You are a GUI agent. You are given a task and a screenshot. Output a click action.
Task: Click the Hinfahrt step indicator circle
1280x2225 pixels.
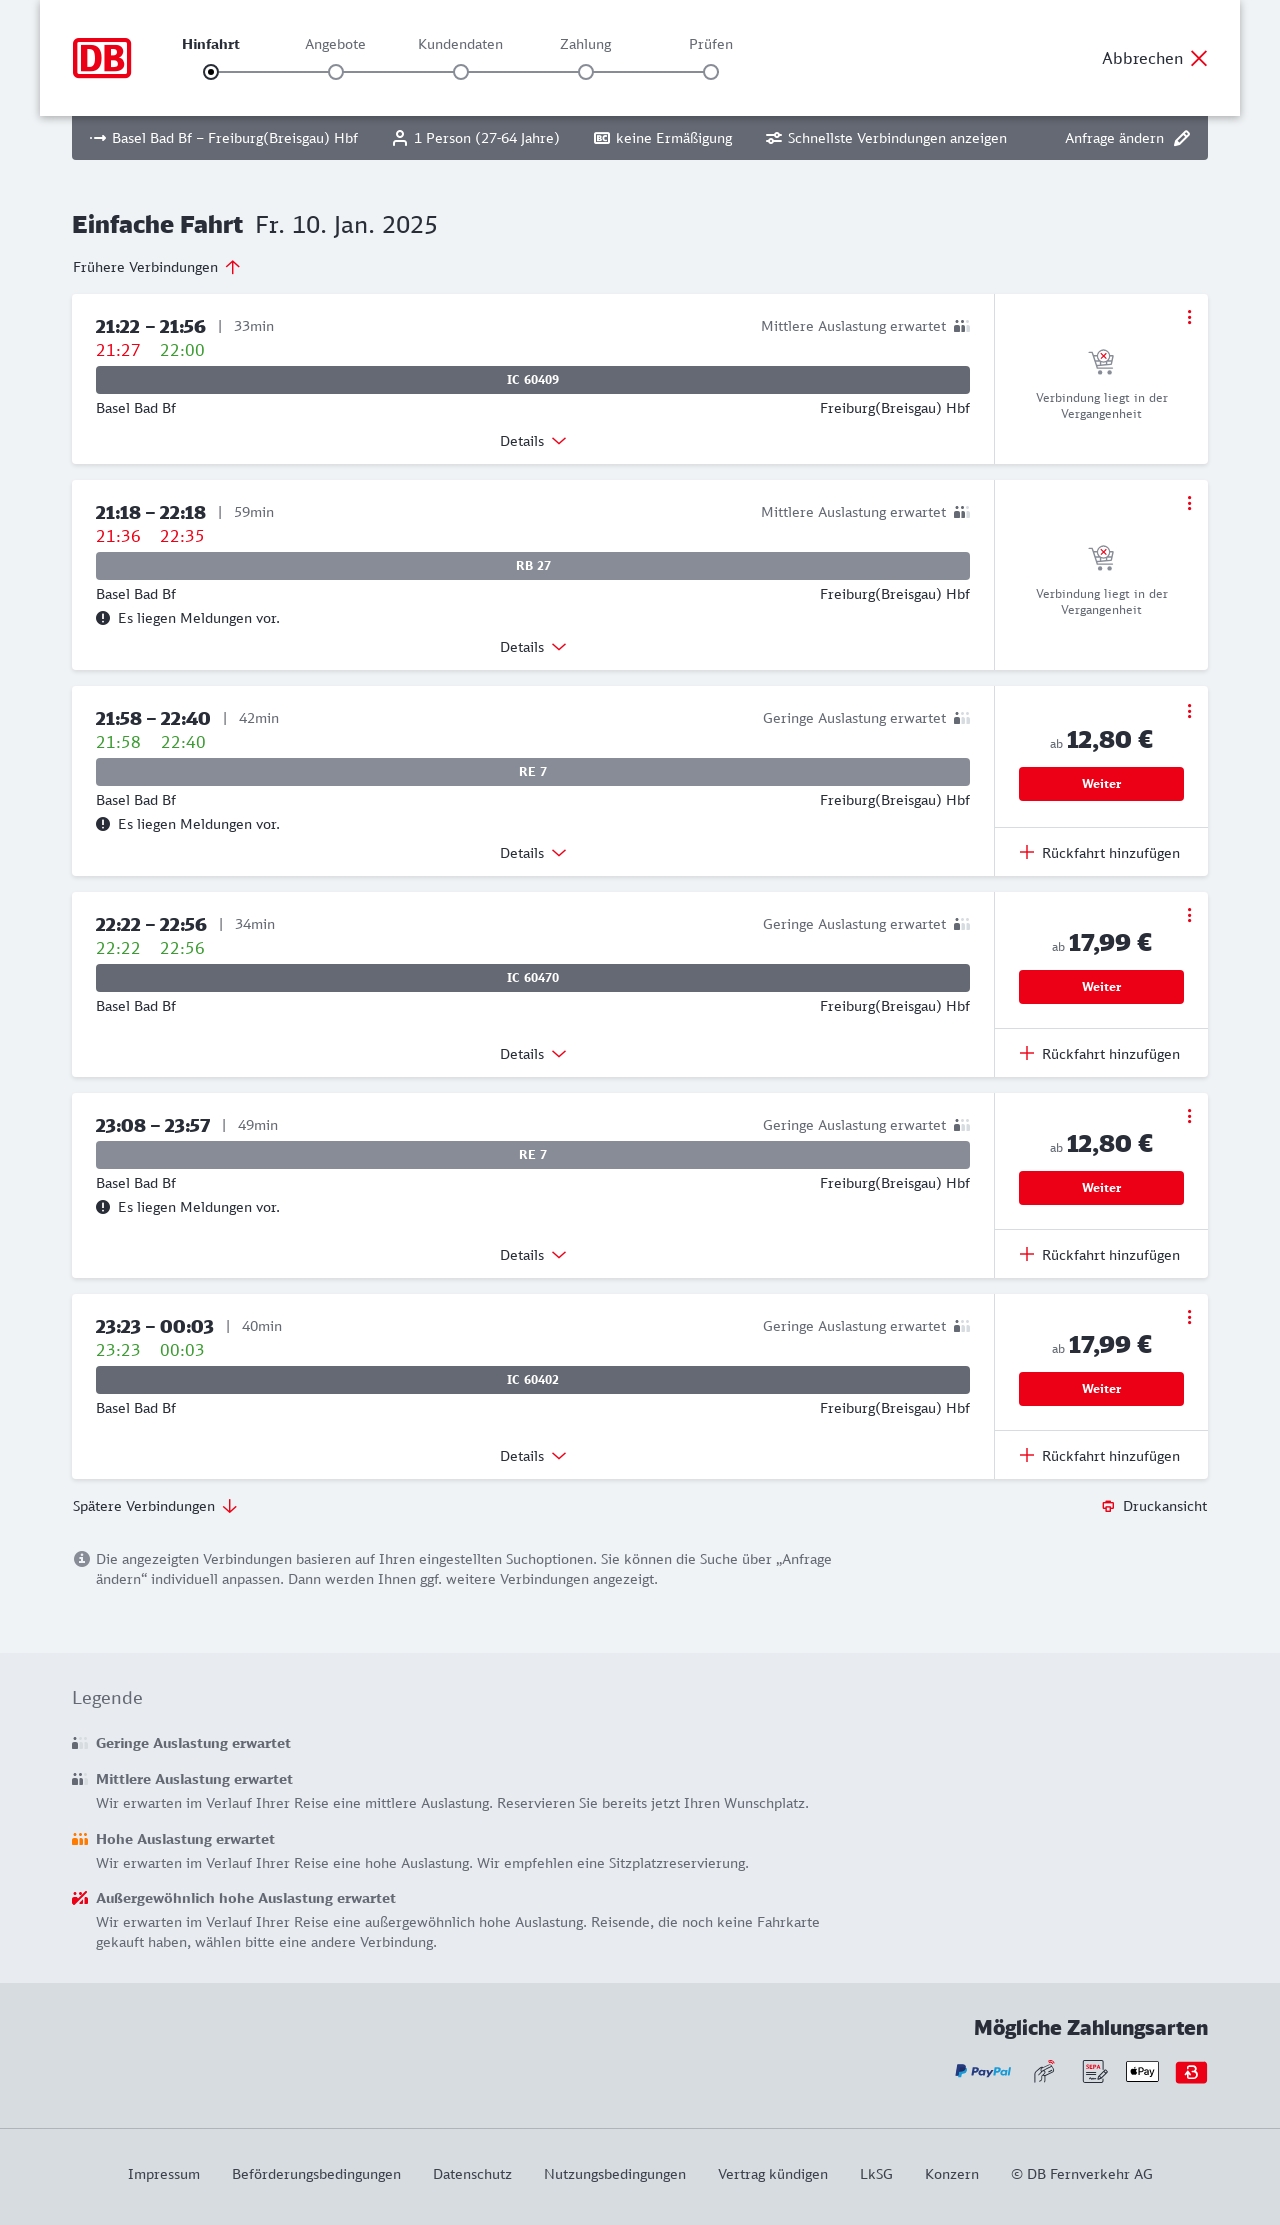click(211, 72)
